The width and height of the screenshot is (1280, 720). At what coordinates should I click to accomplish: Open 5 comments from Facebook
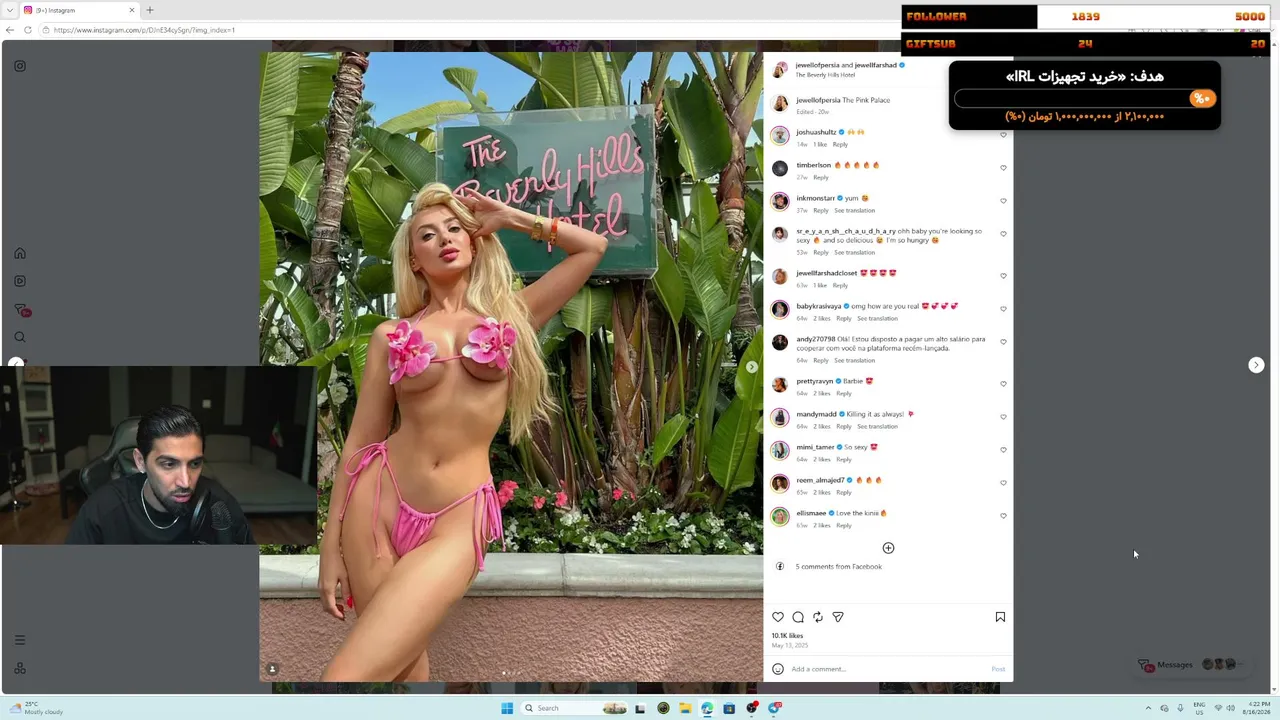click(839, 567)
